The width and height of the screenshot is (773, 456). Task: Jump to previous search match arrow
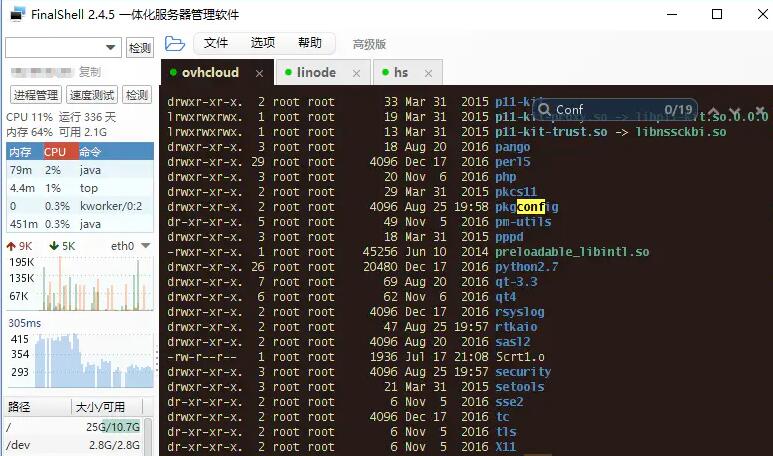tap(713, 111)
